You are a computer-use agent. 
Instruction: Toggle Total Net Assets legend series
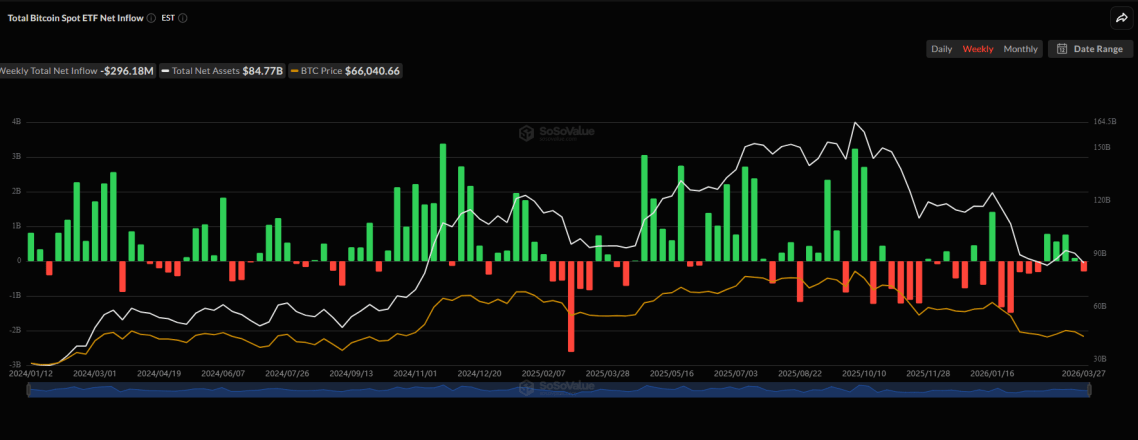206,71
